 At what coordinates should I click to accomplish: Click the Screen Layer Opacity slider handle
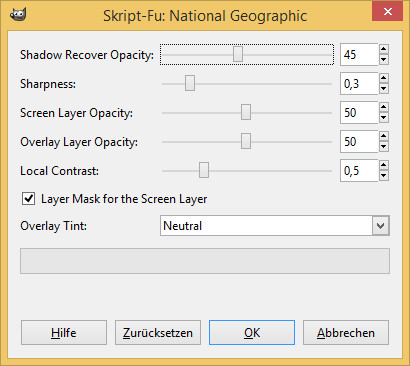(x=246, y=112)
